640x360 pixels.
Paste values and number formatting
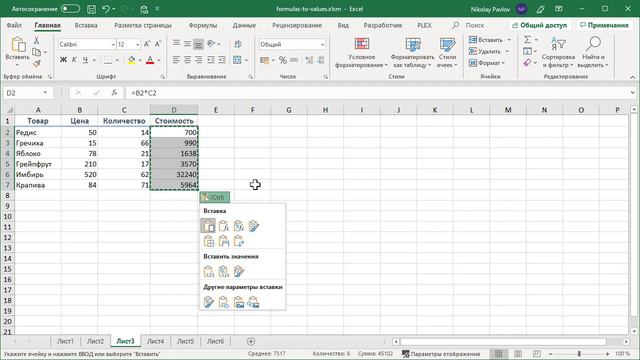(x=224, y=271)
